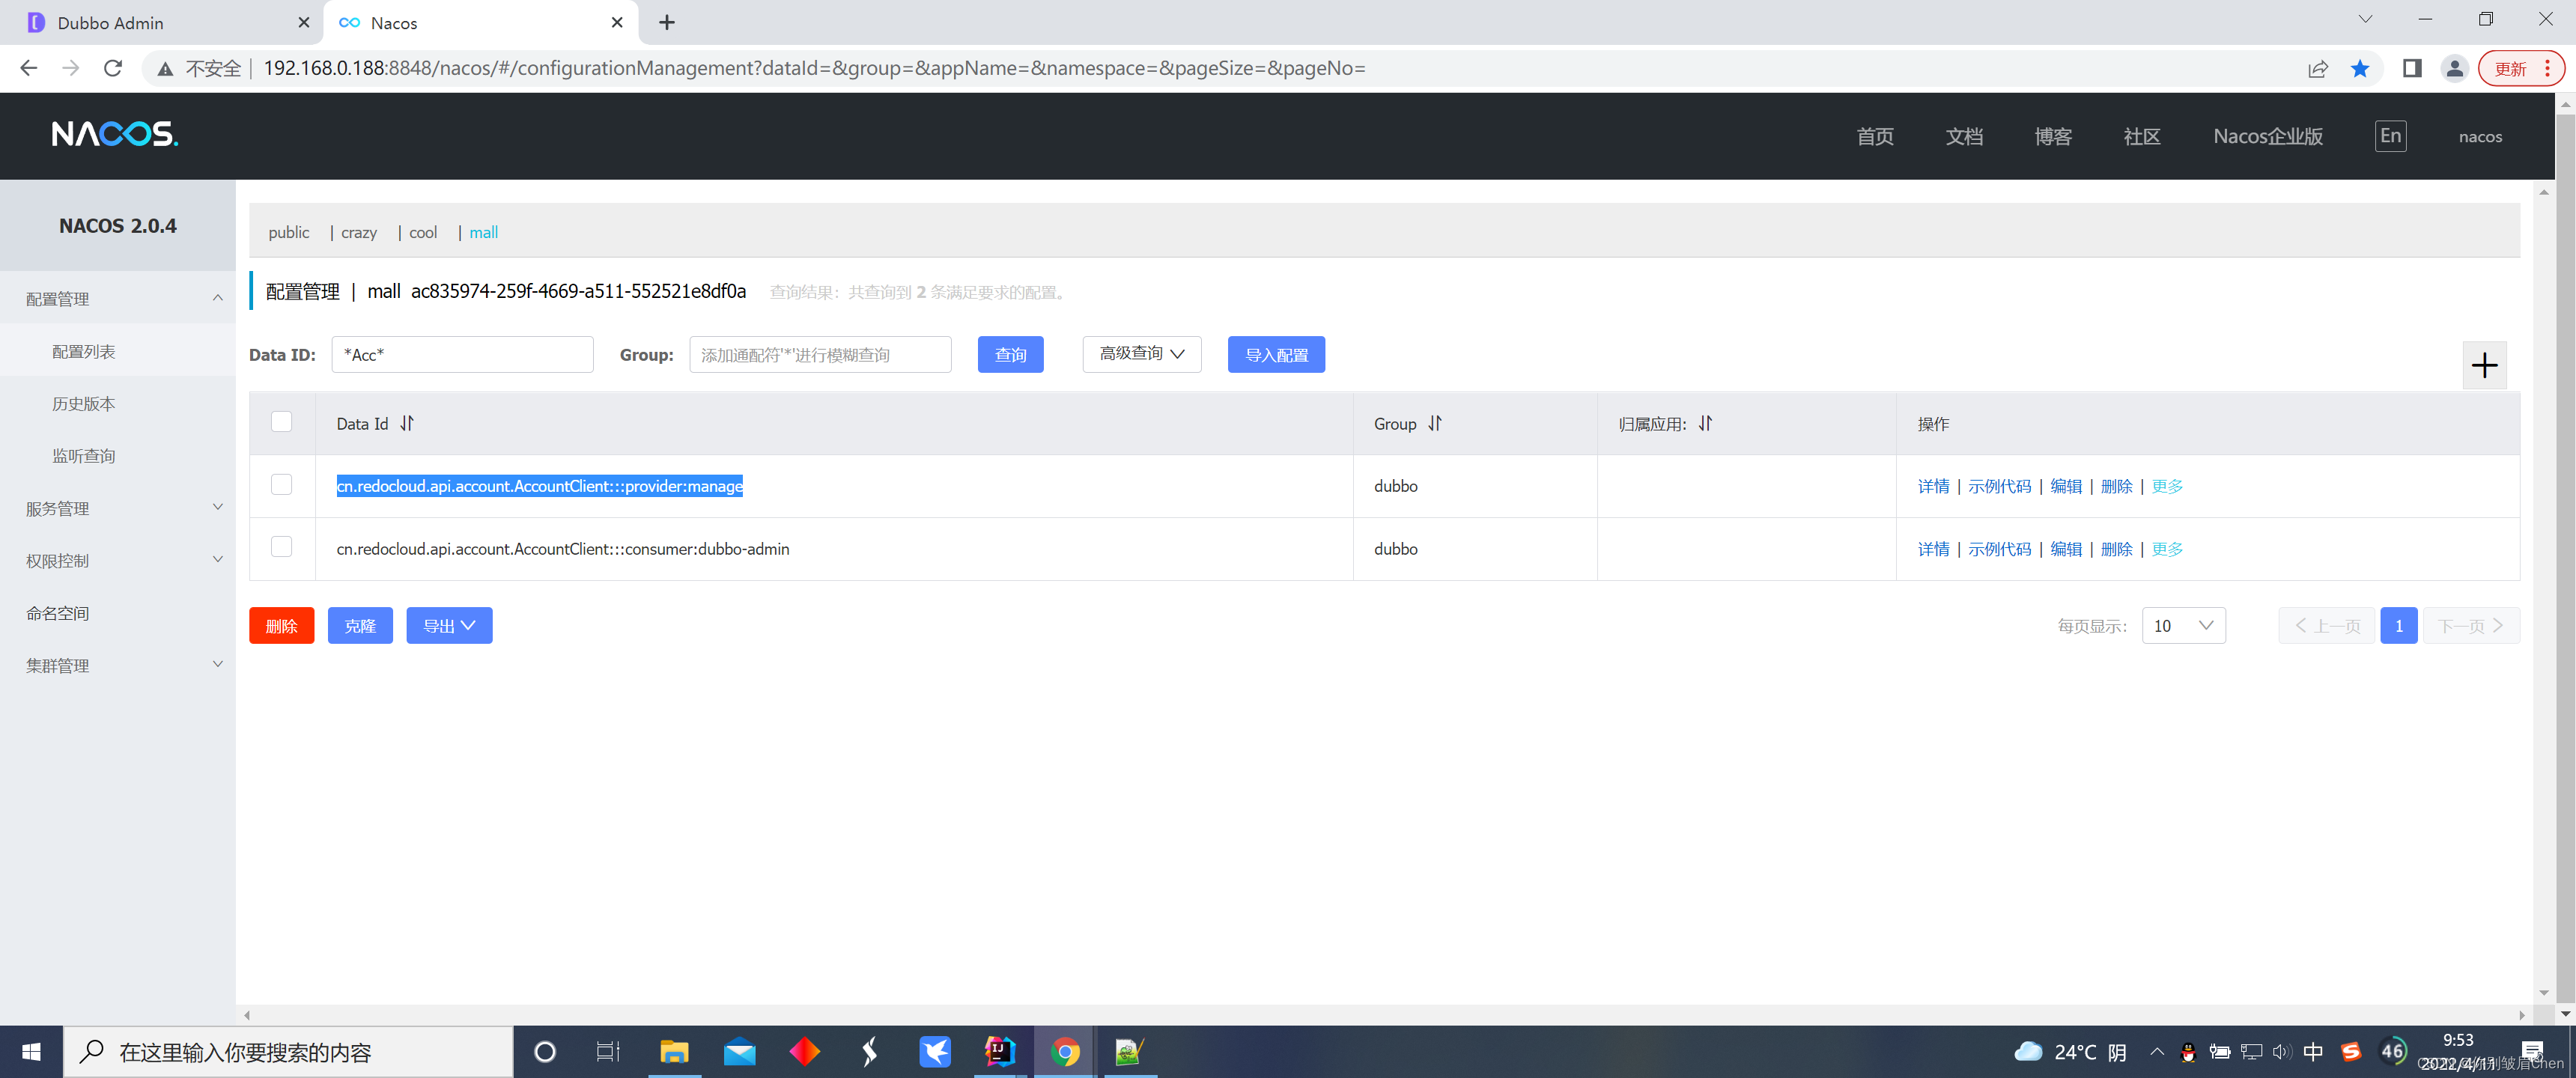
Task: Open 编辑 link for the provider:manage row
Action: pos(2065,486)
